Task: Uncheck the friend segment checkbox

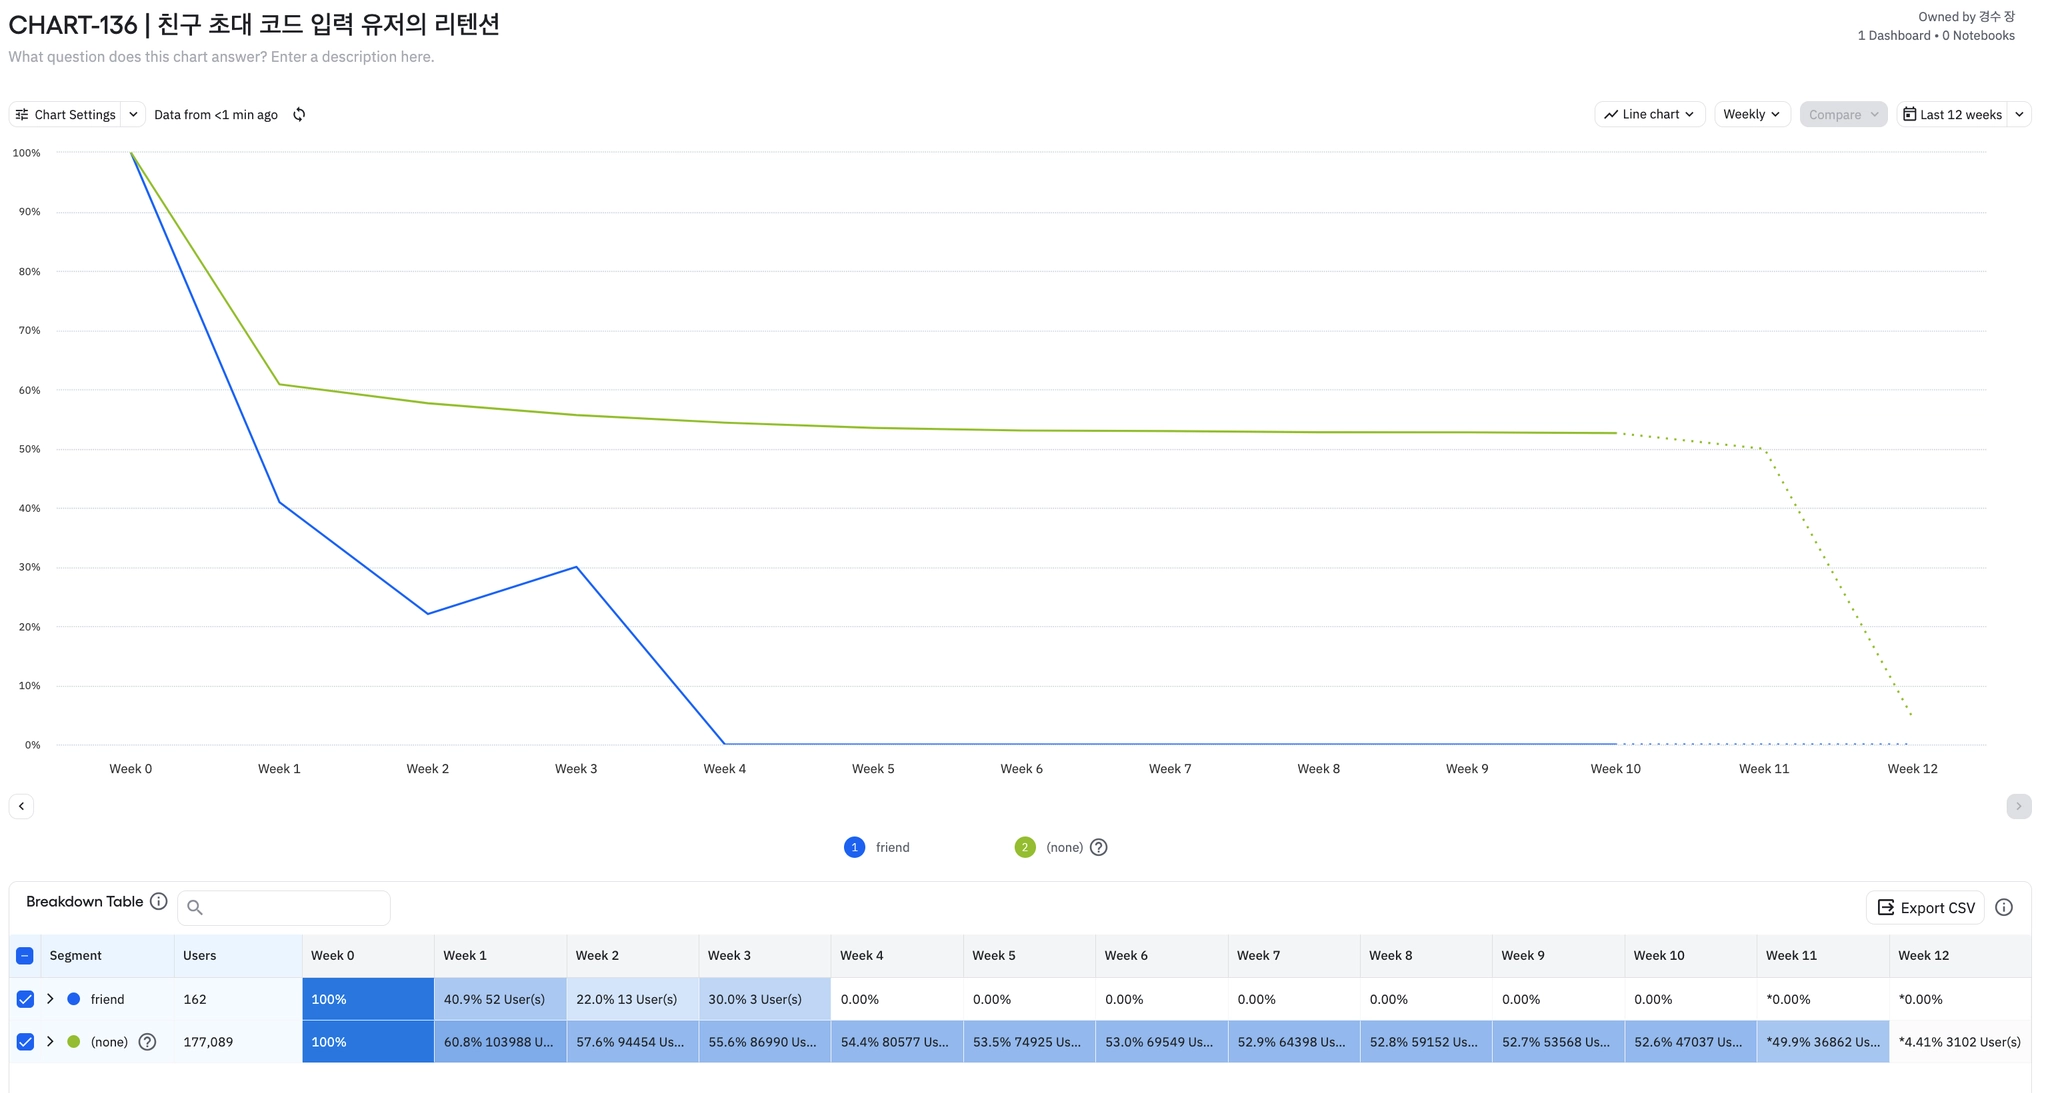Action: click(x=26, y=999)
